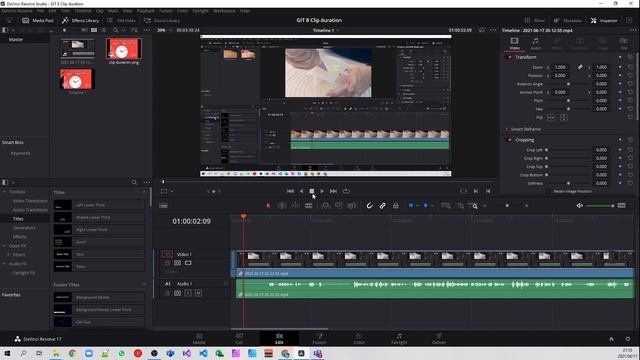Reset the Transform section
Screen dimensions: 640x360
tap(630, 57)
